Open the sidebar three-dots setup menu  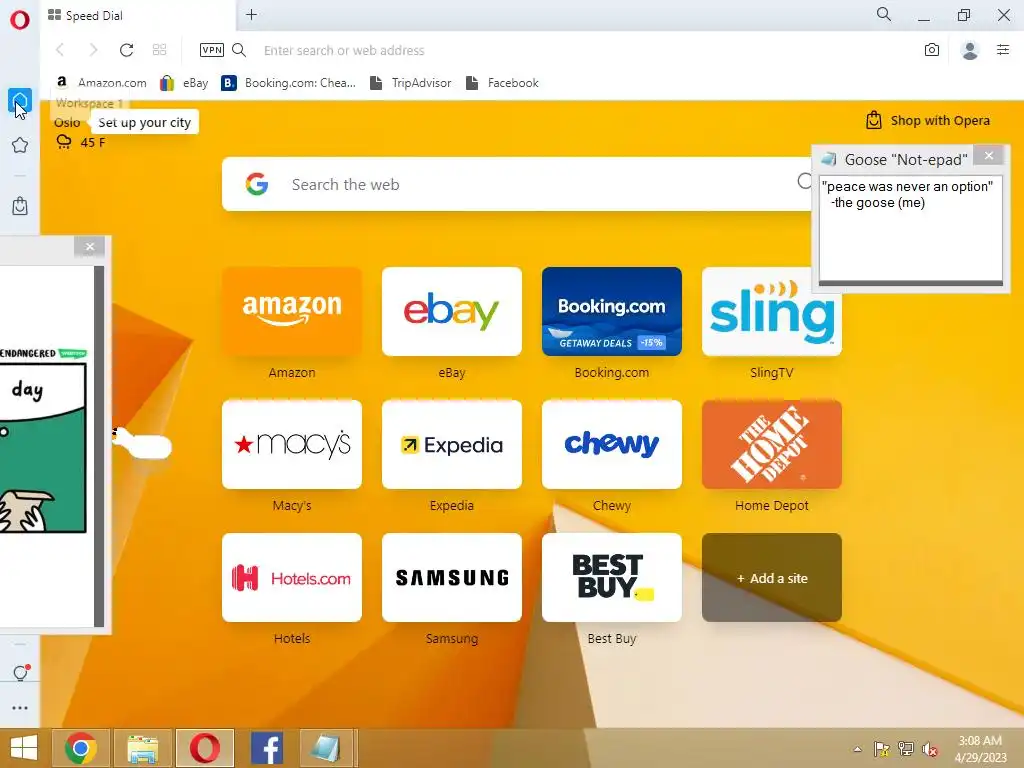point(20,707)
